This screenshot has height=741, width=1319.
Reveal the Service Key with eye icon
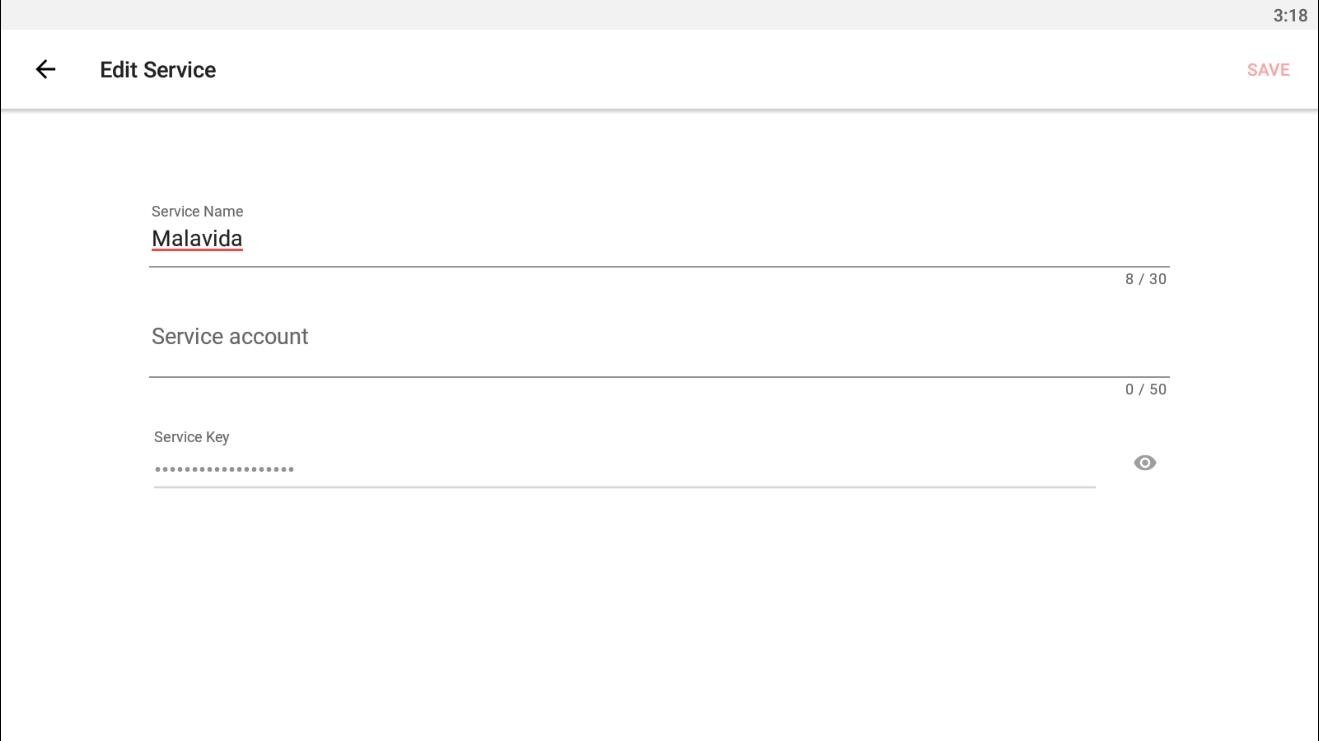[x=1145, y=463]
